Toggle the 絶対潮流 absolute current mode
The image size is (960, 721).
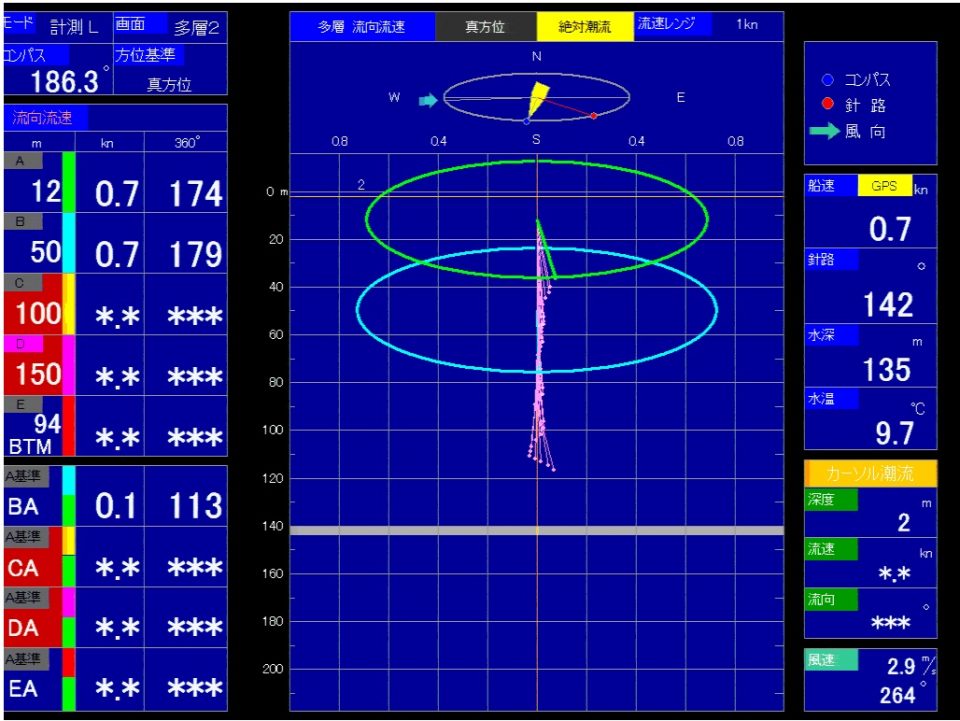585,27
